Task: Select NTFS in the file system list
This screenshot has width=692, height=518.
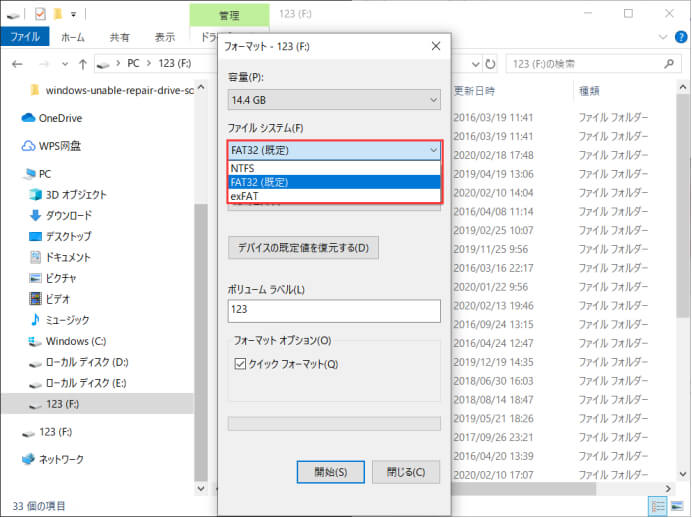Action: point(334,168)
